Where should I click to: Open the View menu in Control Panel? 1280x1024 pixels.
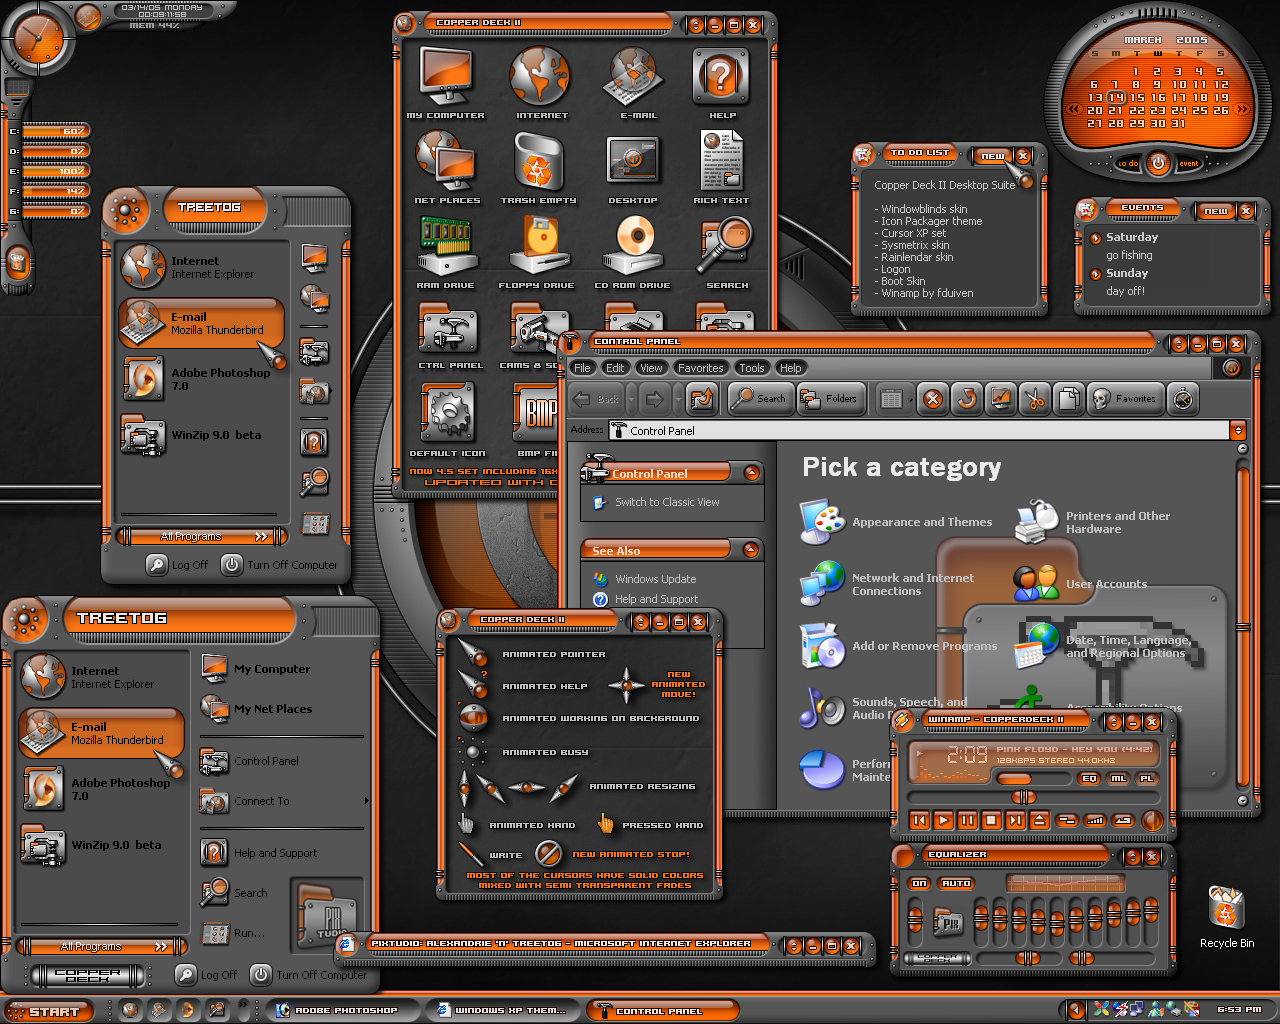[x=651, y=368]
